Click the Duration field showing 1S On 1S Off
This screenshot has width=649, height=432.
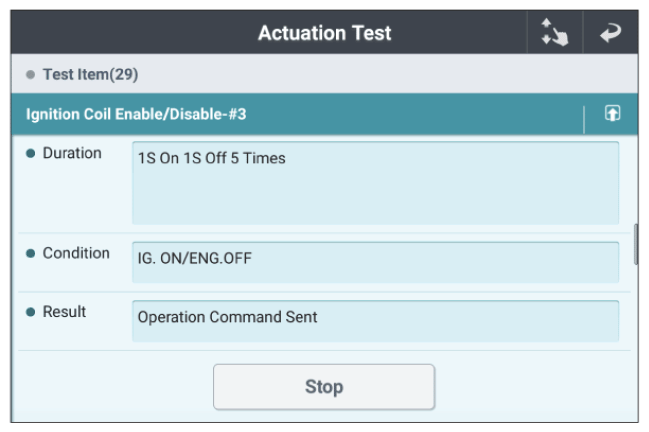375,183
